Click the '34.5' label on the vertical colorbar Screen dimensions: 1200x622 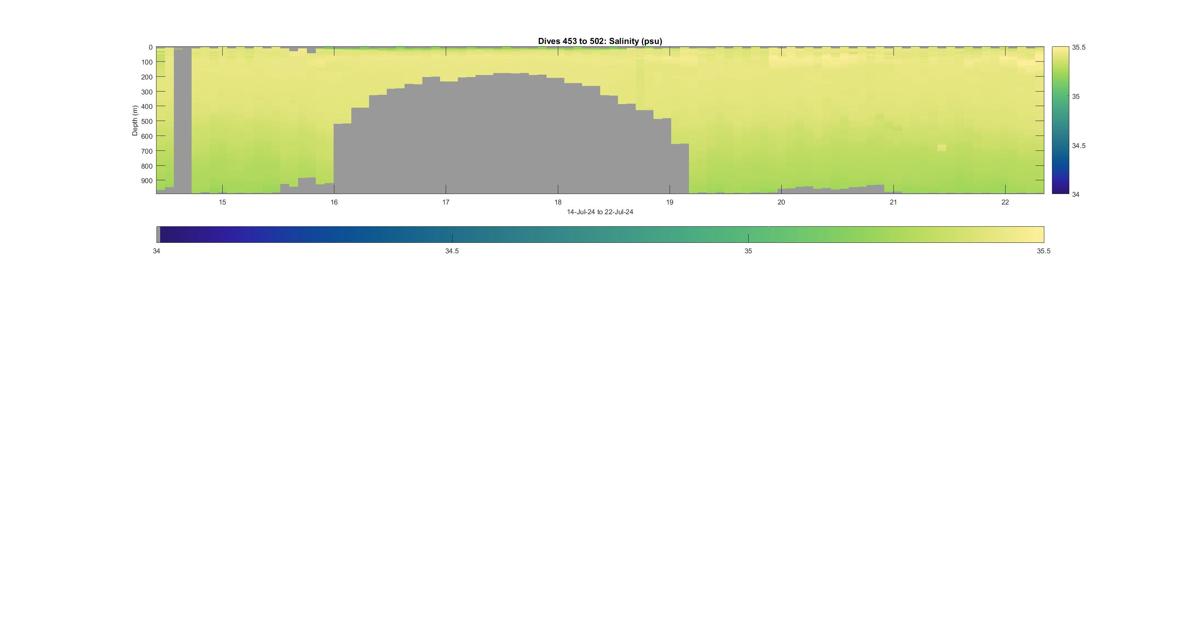pos(1079,145)
